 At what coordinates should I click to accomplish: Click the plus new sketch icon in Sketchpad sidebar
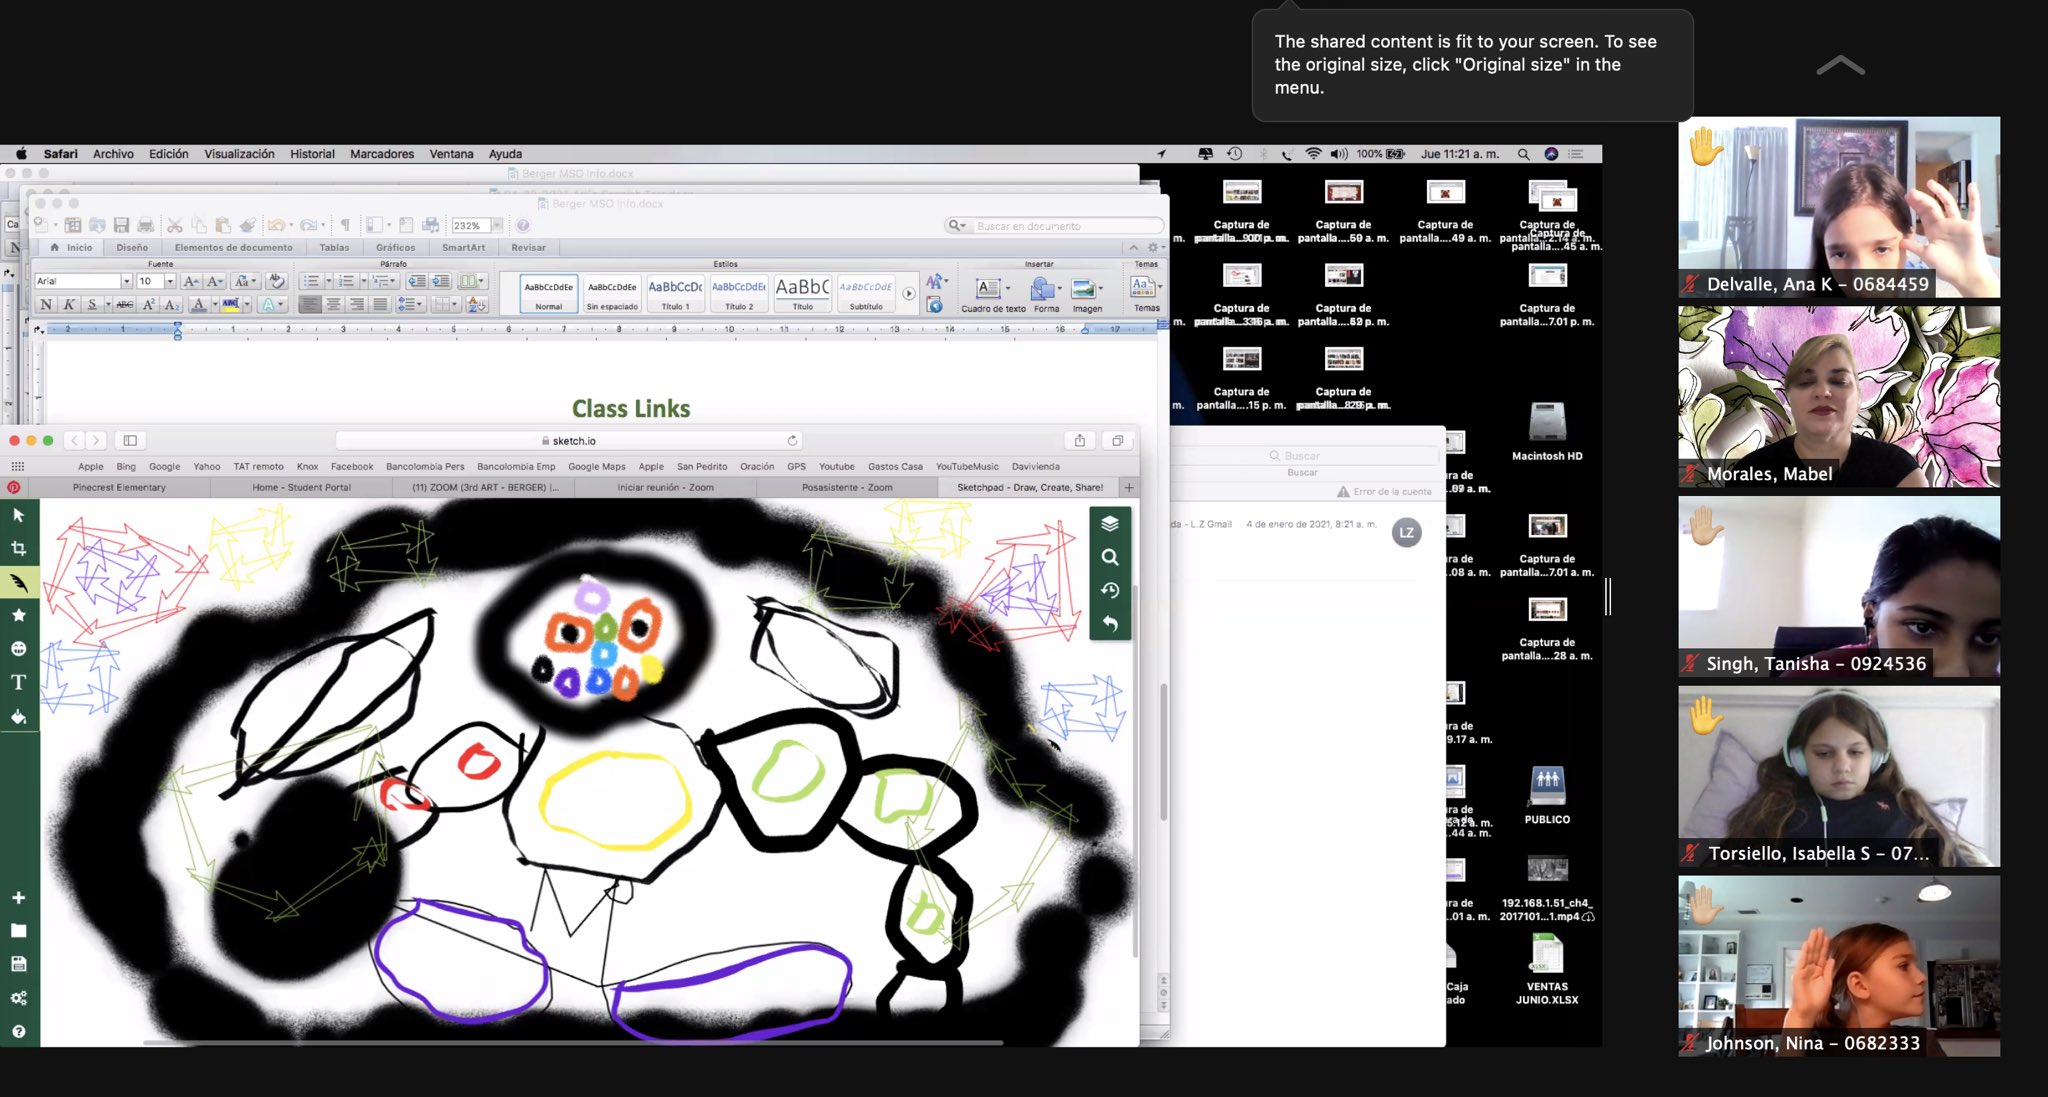tap(18, 898)
